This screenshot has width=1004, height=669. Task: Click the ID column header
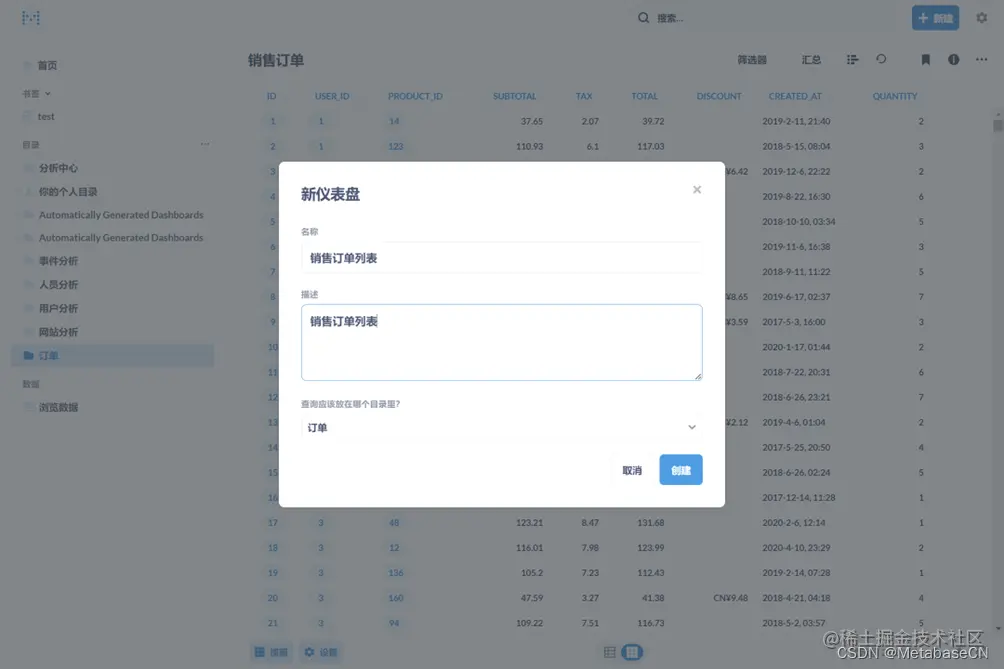[271, 96]
